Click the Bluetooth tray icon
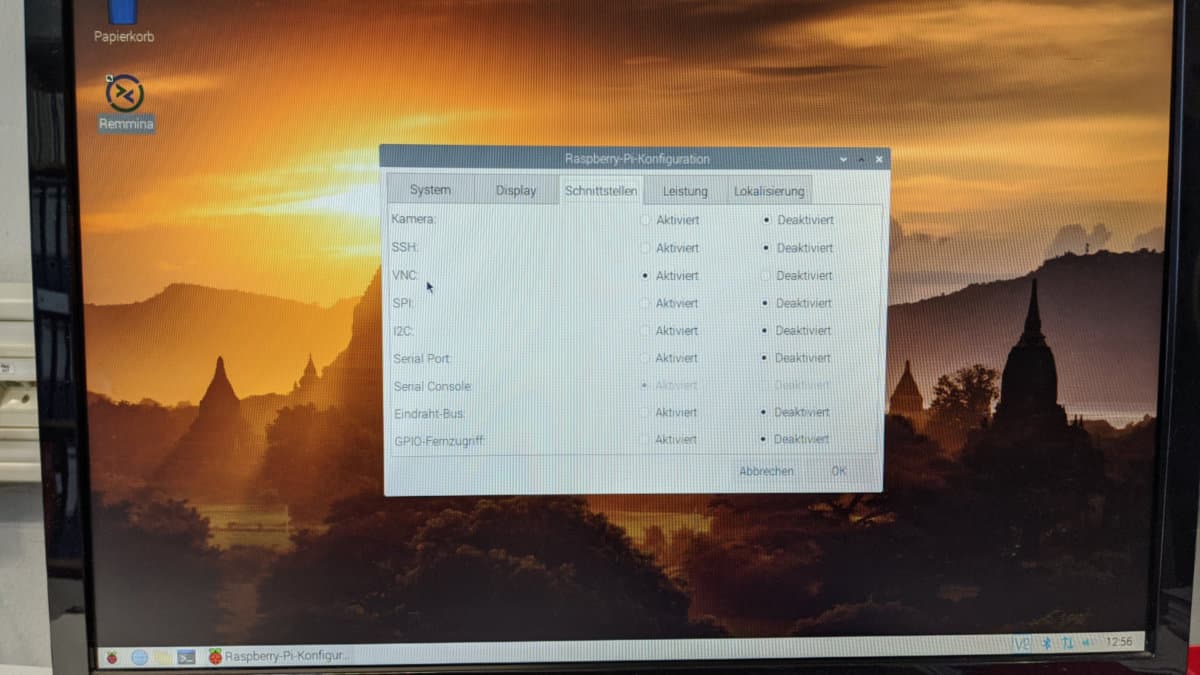This screenshot has height=675, width=1200. pyautogui.click(x=1046, y=643)
